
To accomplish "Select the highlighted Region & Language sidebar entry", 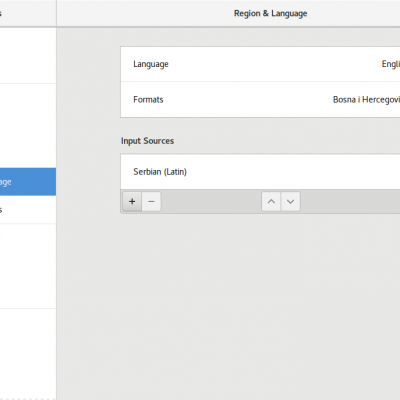I will coord(28,182).
